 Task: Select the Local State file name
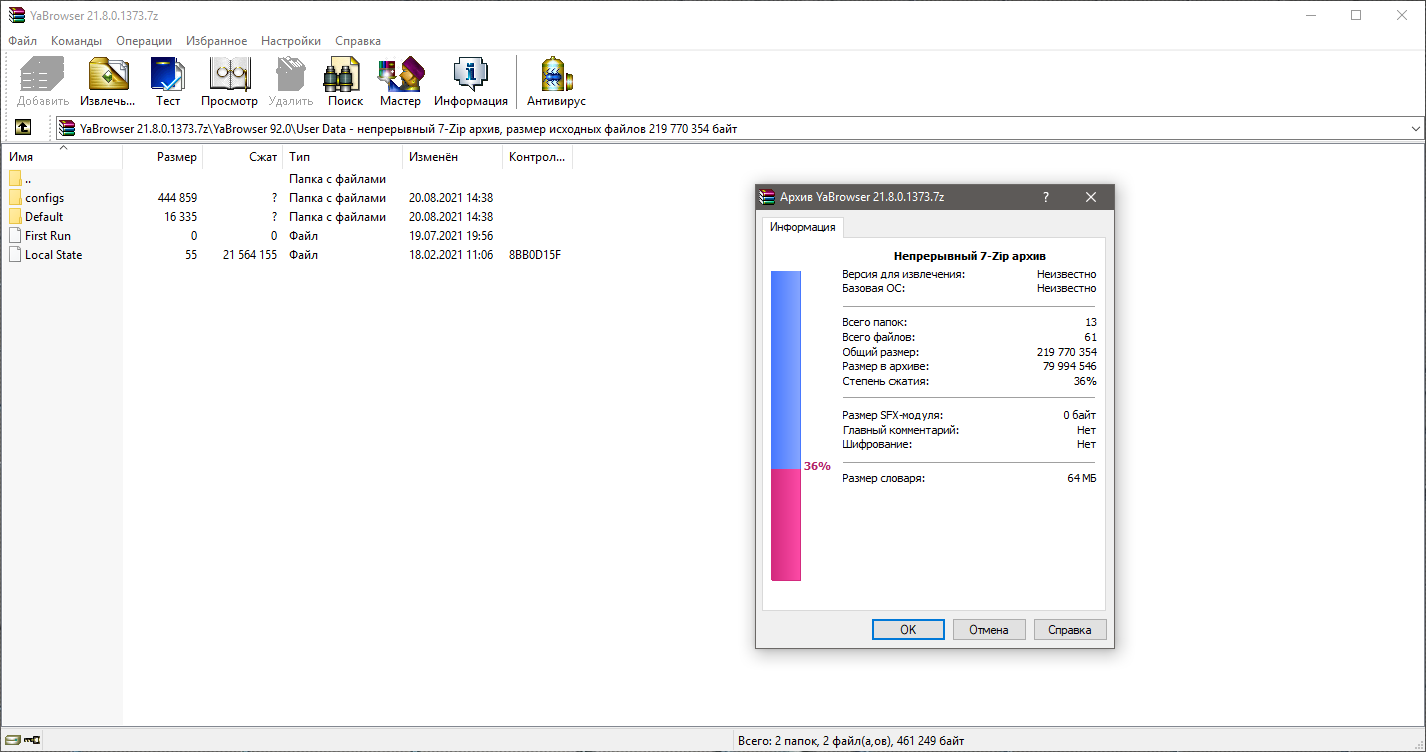(54, 255)
